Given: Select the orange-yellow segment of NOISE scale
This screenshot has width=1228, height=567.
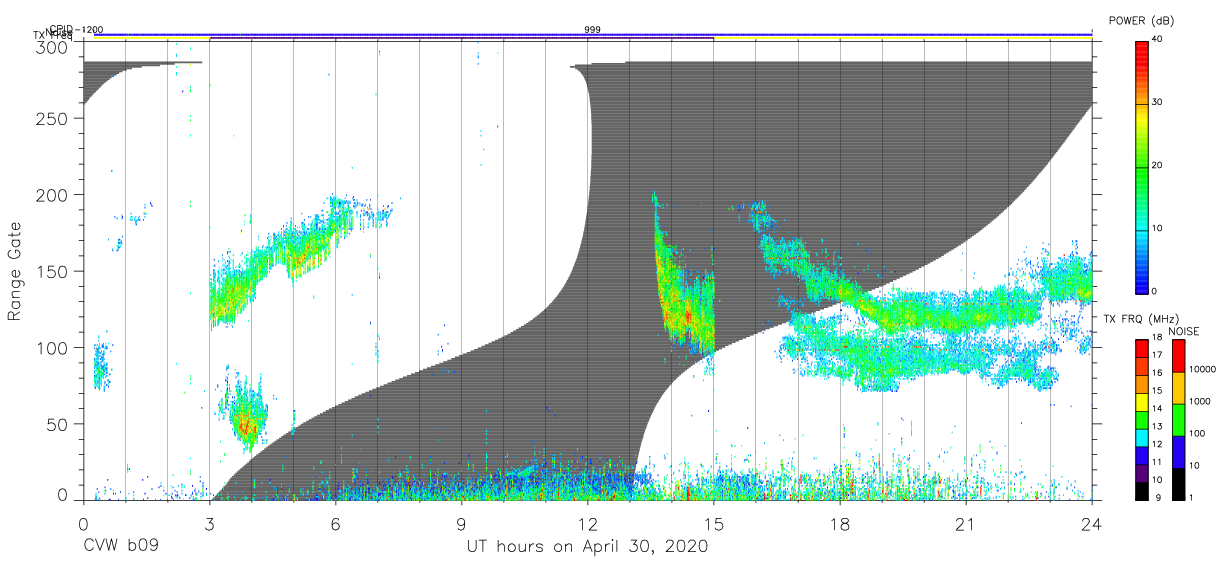Looking at the screenshot, I should click(x=1178, y=388).
